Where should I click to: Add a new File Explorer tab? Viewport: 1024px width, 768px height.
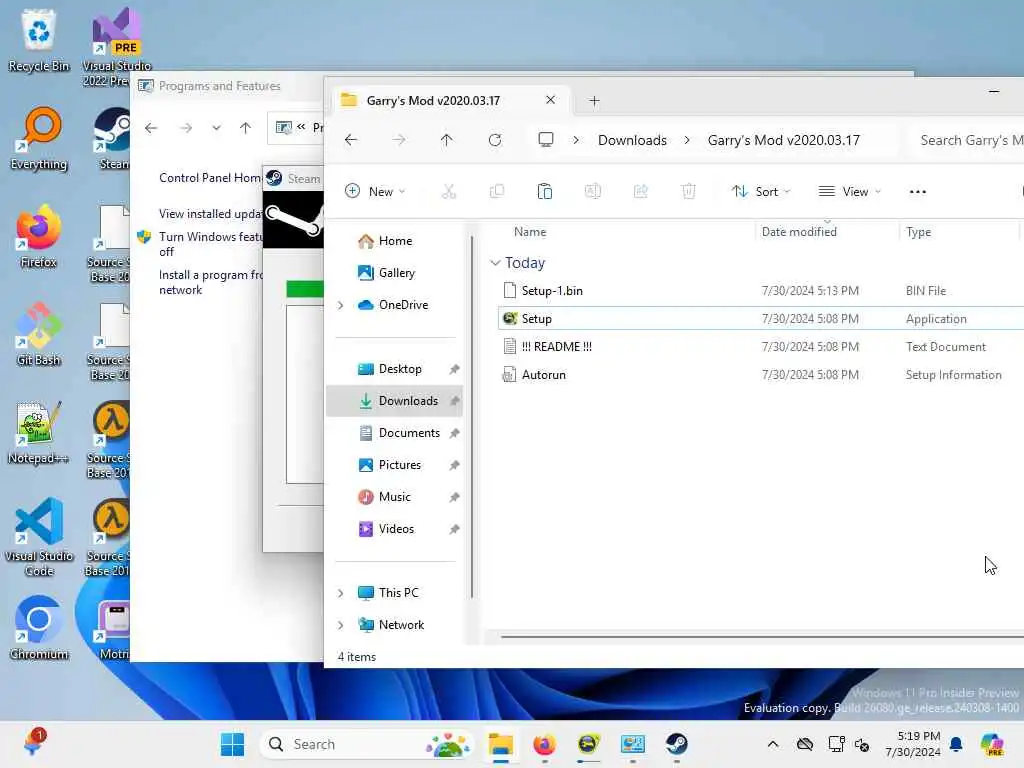pyautogui.click(x=594, y=101)
